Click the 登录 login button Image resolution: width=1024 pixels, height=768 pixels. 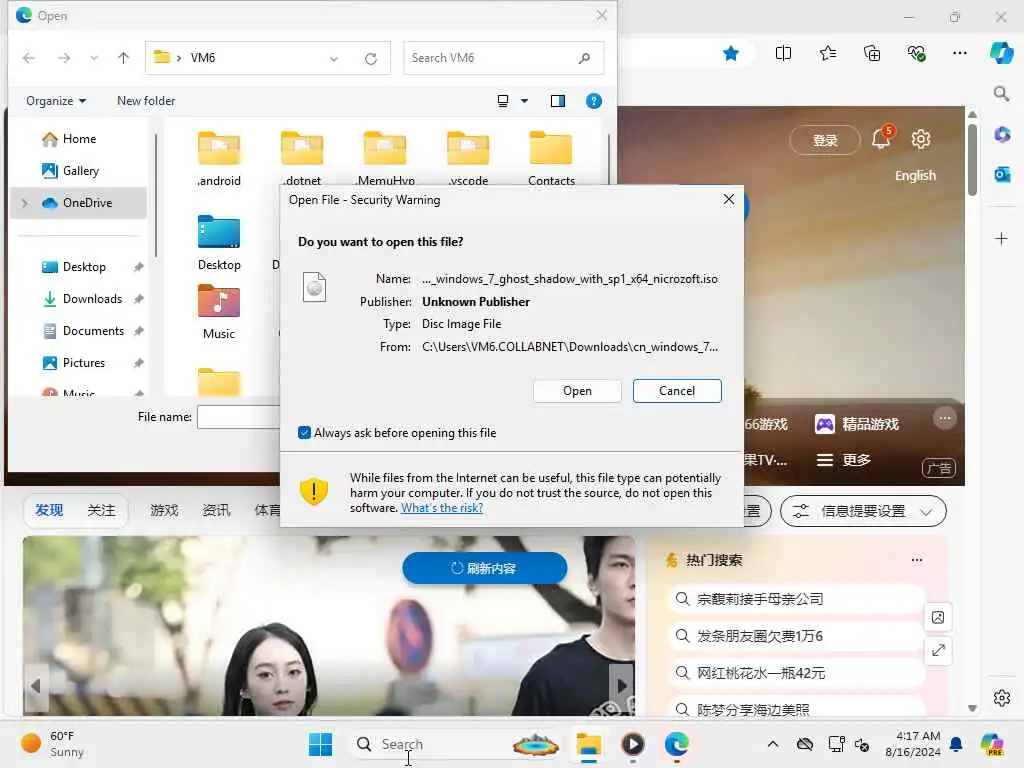tap(824, 140)
